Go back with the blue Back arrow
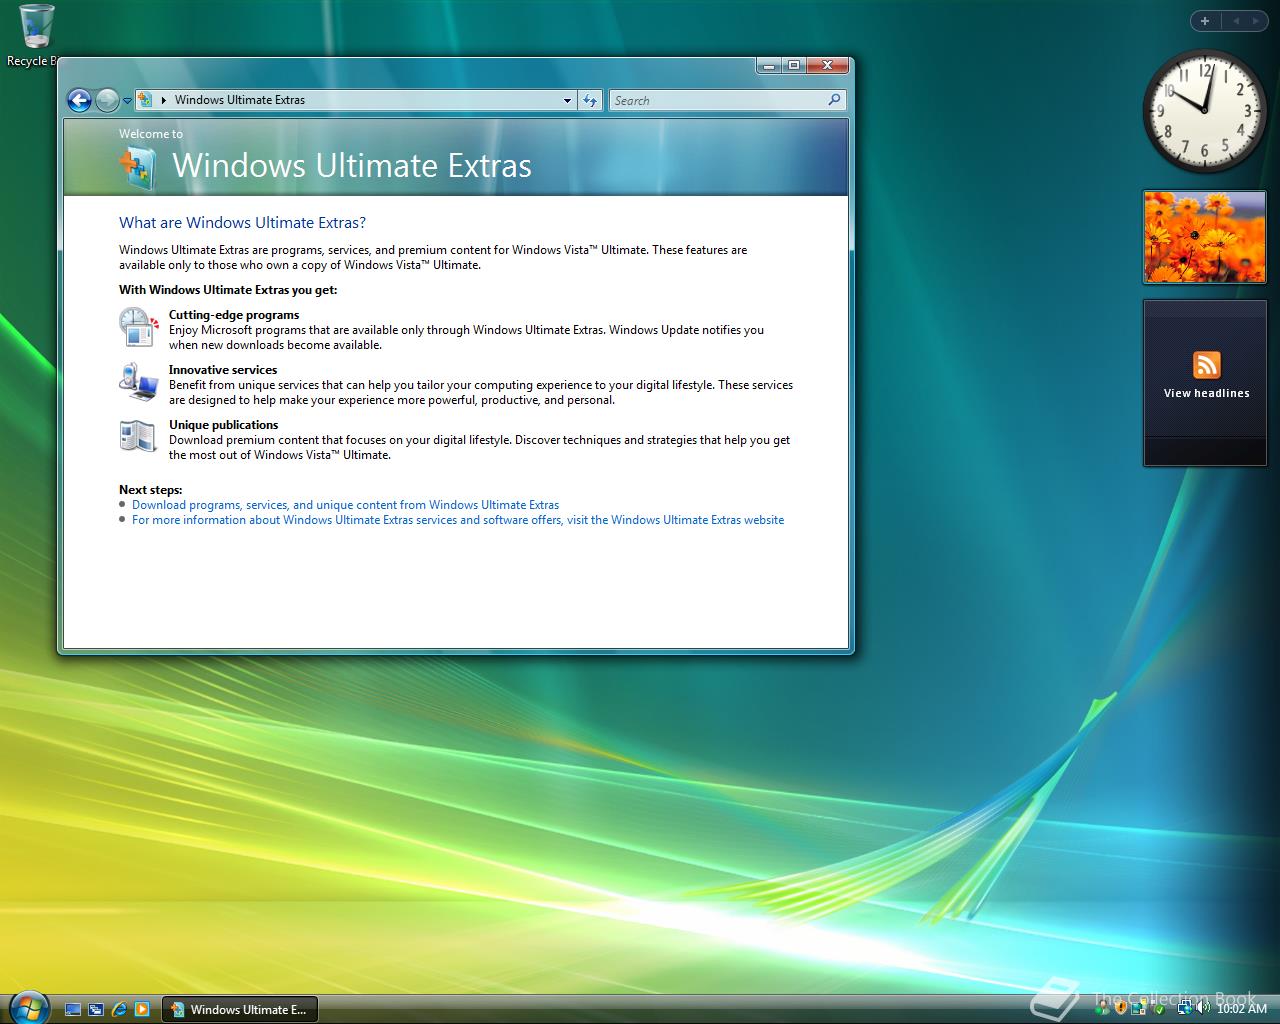The height and width of the screenshot is (1024, 1280). point(79,100)
